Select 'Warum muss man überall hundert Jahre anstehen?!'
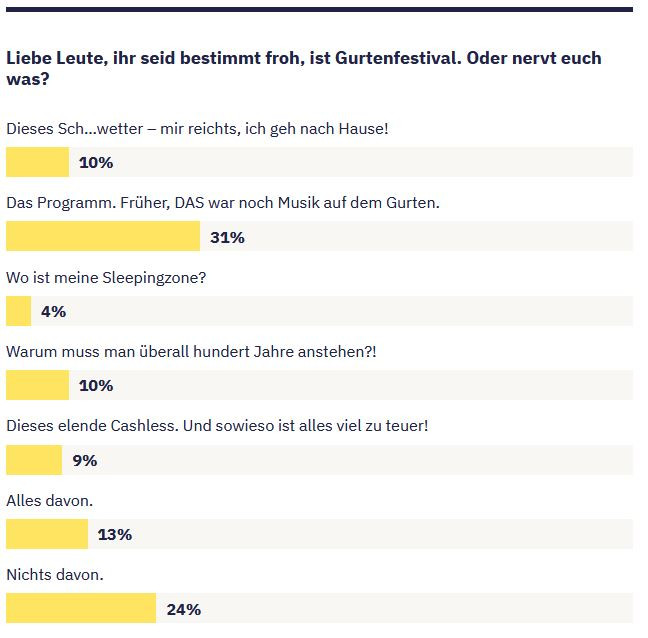 tap(191, 352)
